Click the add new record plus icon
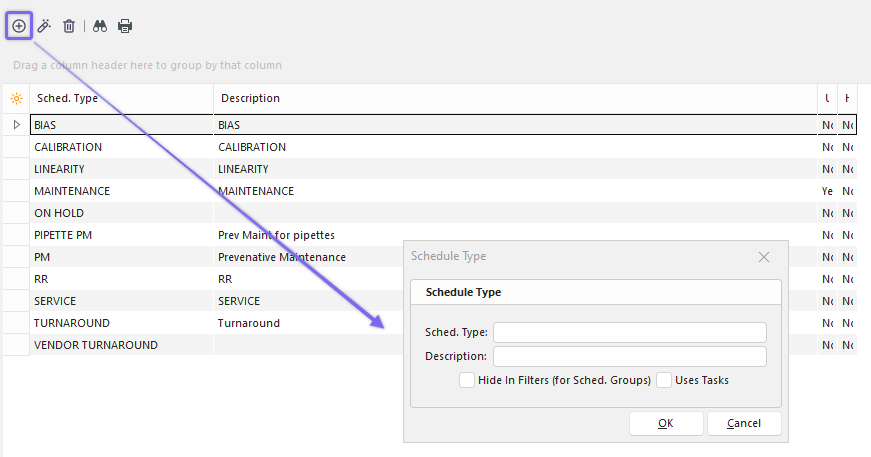 pyautogui.click(x=19, y=26)
